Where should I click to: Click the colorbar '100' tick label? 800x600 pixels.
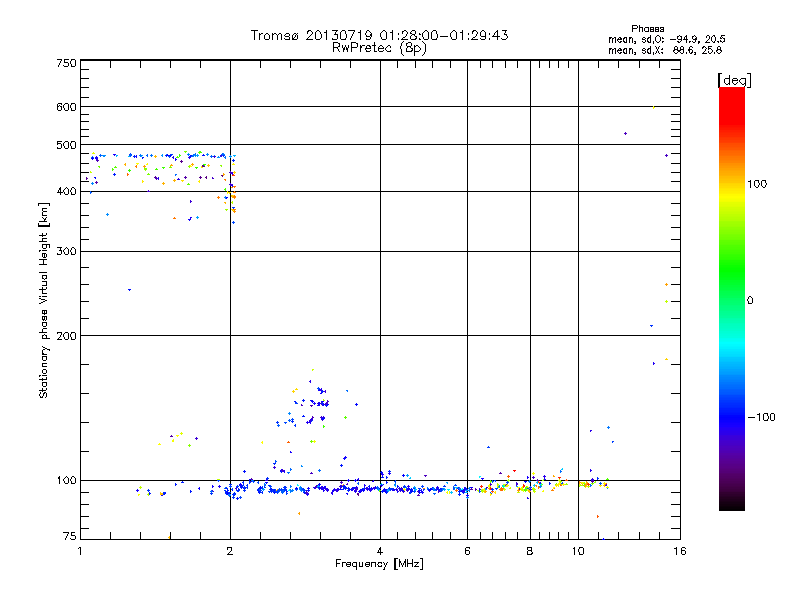tap(757, 184)
